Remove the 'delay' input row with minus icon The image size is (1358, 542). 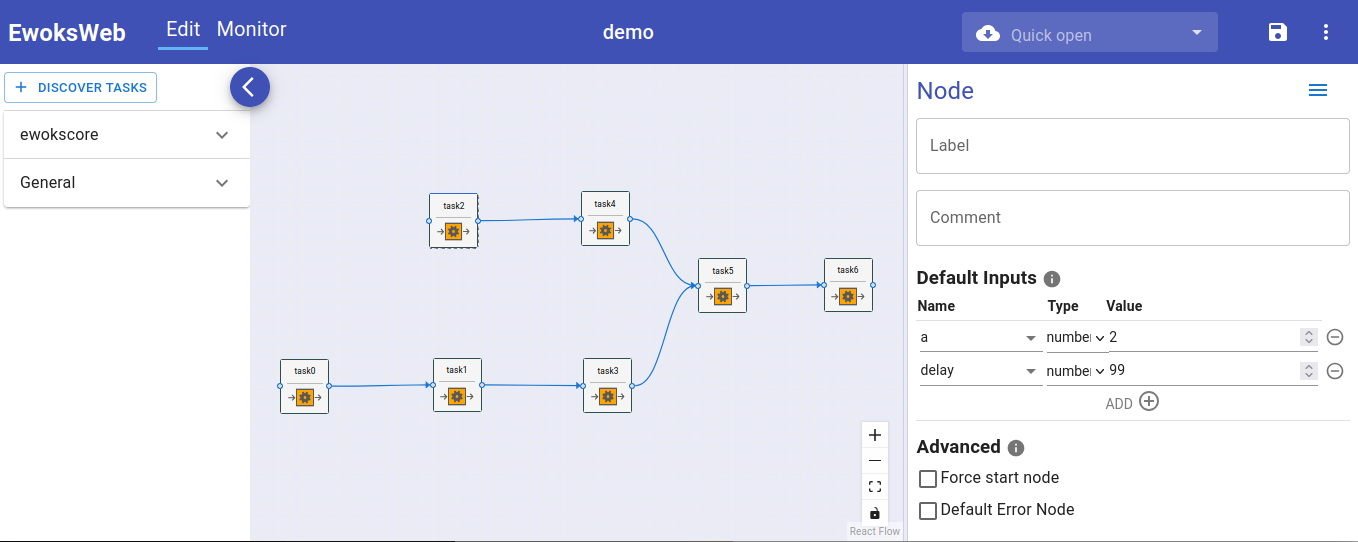[x=1334, y=371]
